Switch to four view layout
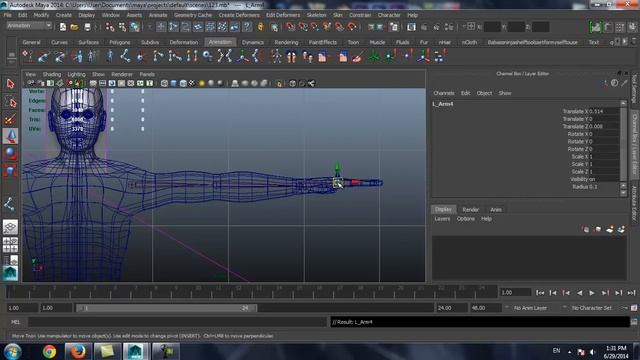The width and height of the screenshot is (640, 360). 10,244
